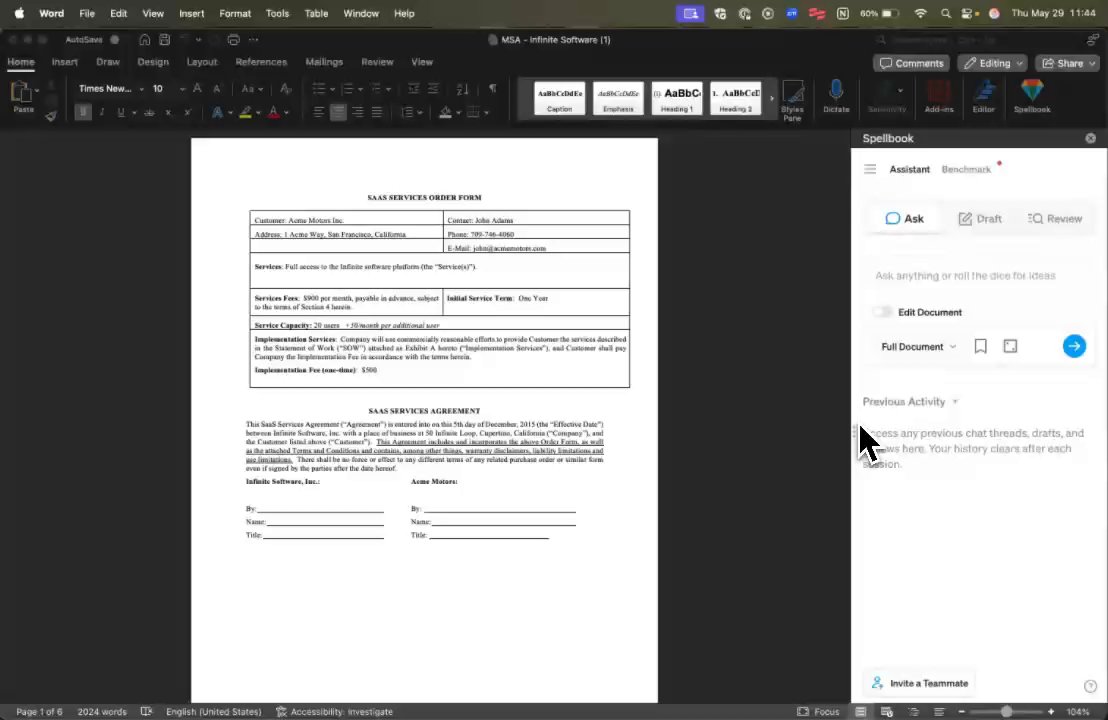This screenshot has height=720, width=1108.
Task: Open the Editing mode dropdown
Action: 993,63
